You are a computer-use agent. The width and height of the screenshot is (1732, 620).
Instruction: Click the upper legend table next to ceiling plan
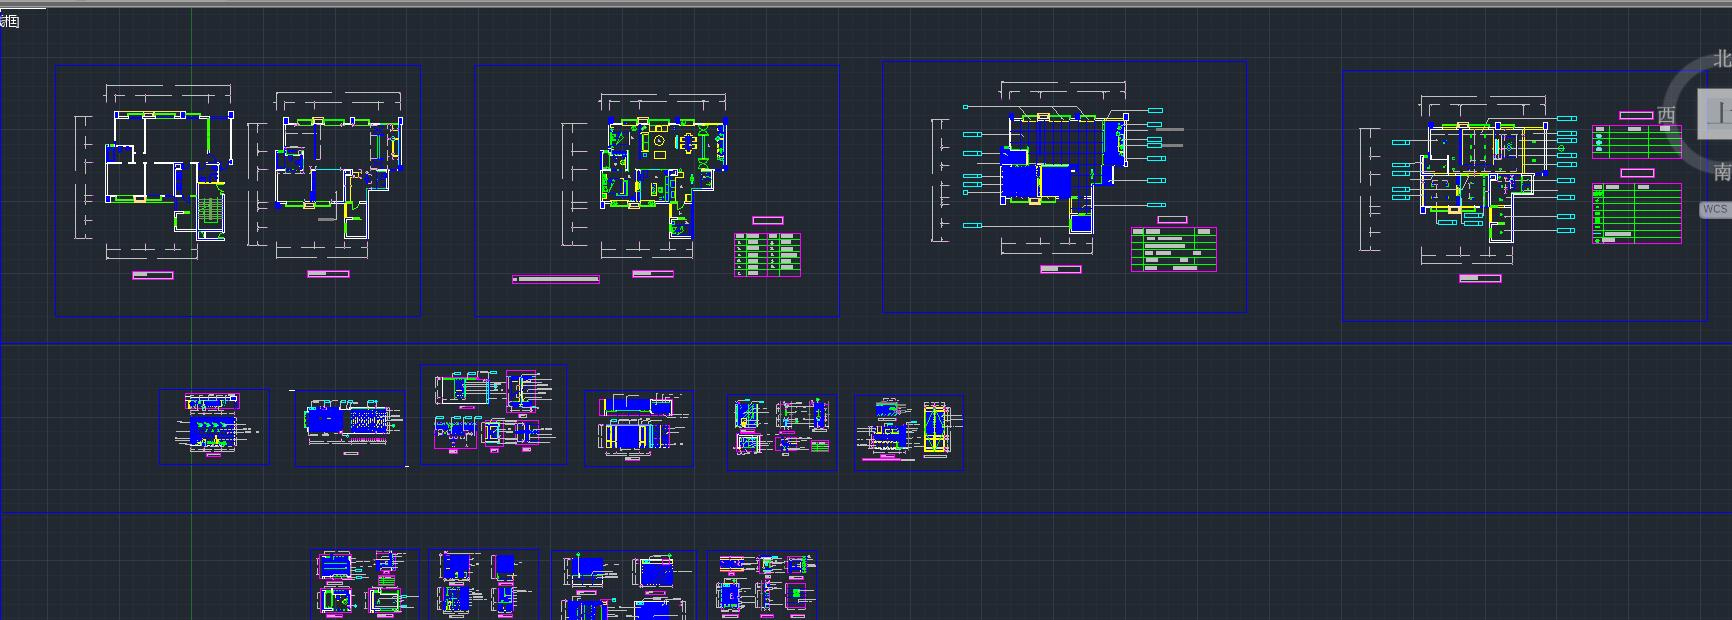(x=1637, y=141)
